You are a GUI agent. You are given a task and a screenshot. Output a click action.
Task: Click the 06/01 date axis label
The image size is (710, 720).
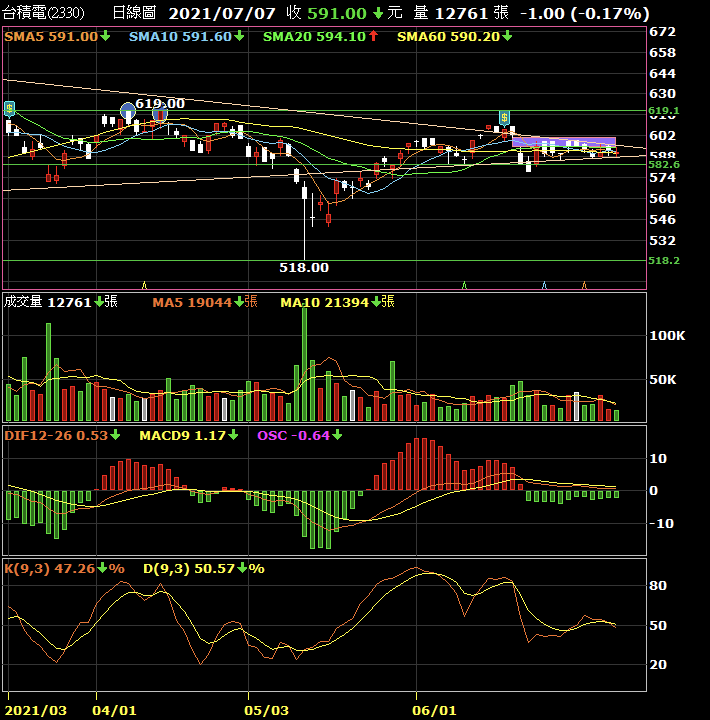(x=434, y=711)
